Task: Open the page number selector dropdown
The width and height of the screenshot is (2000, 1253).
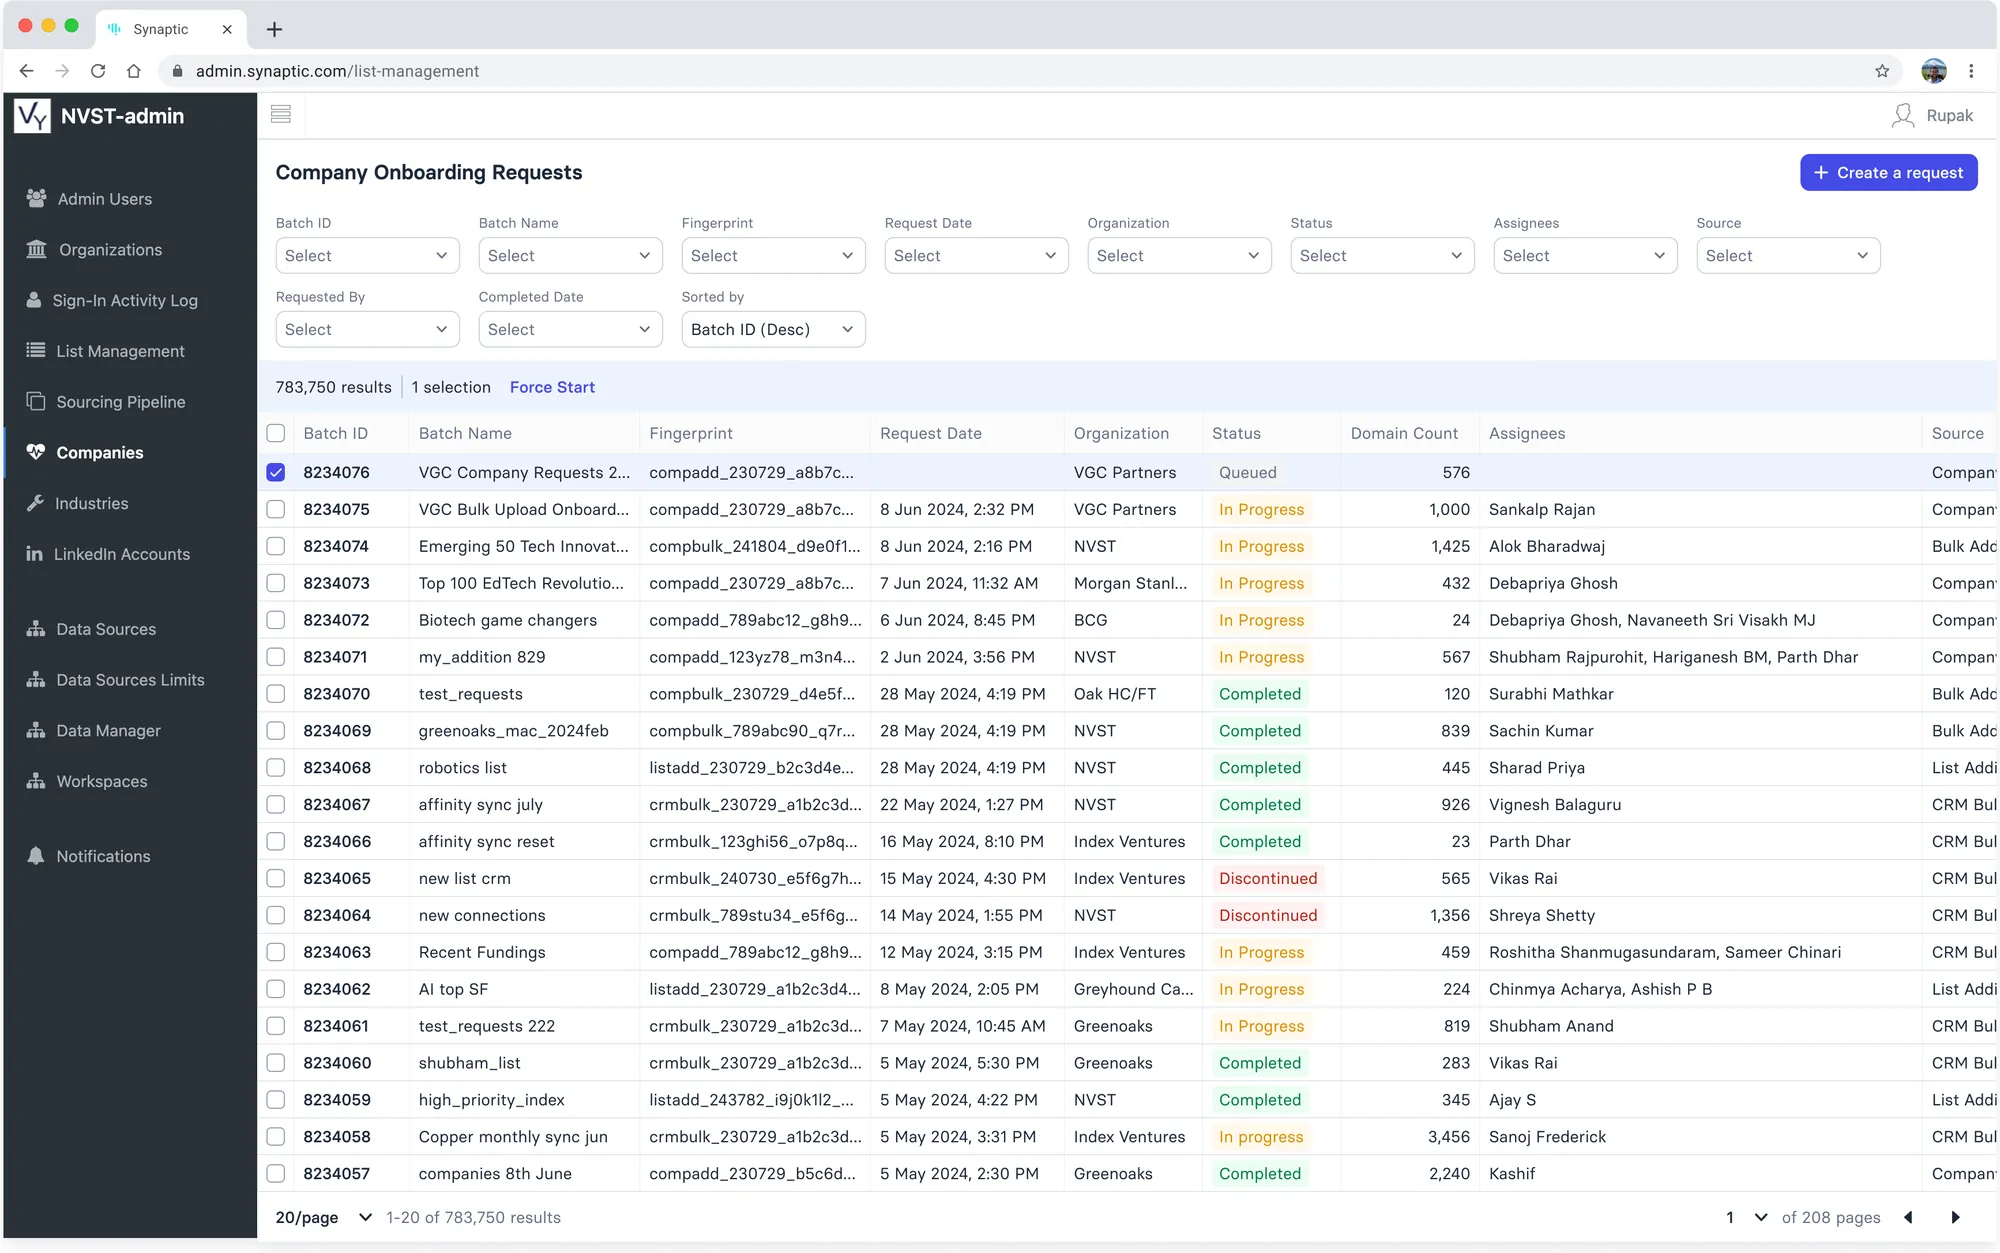Action: [1746, 1217]
